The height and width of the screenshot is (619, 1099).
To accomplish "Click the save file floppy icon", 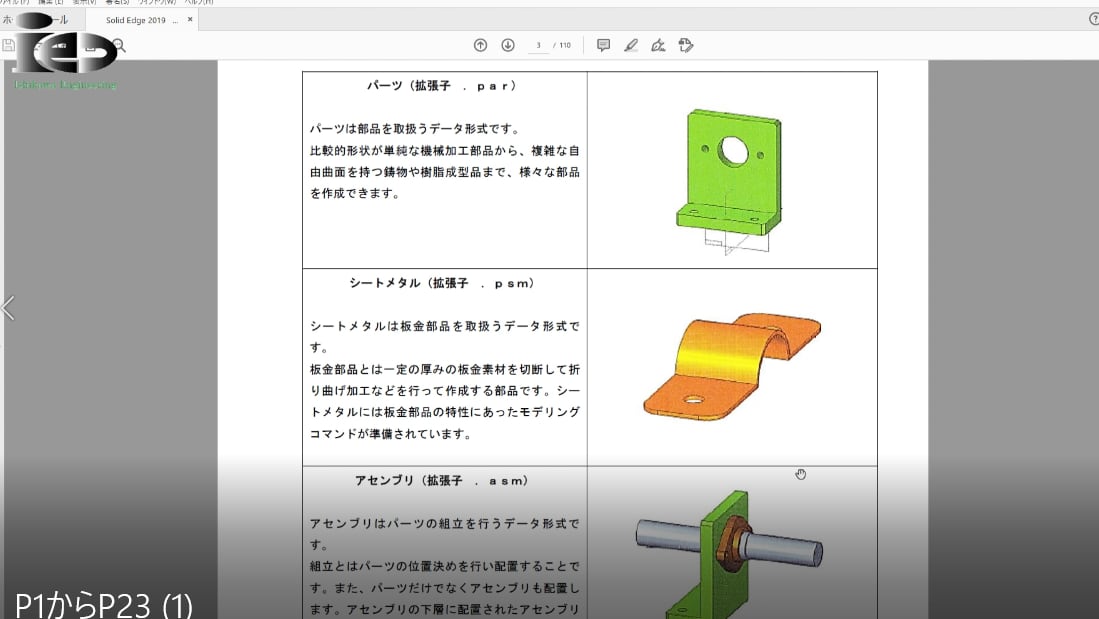I will [9, 45].
